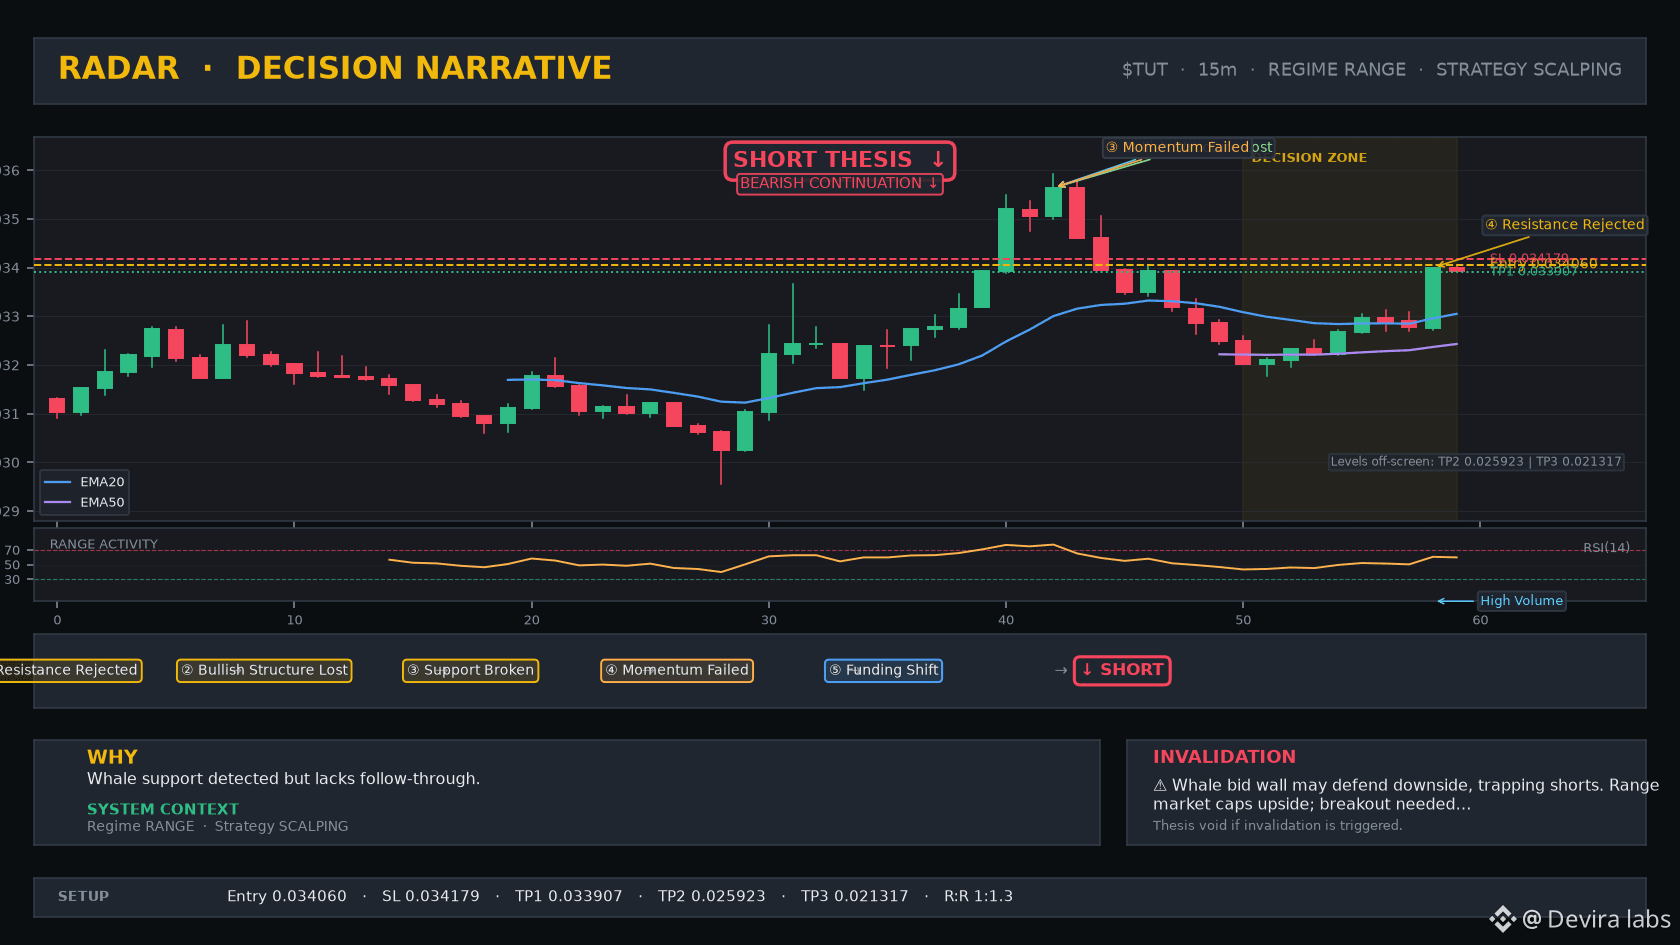Click the RANGE ACTIVITY panel label
The height and width of the screenshot is (945, 1680).
pos(104,545)
